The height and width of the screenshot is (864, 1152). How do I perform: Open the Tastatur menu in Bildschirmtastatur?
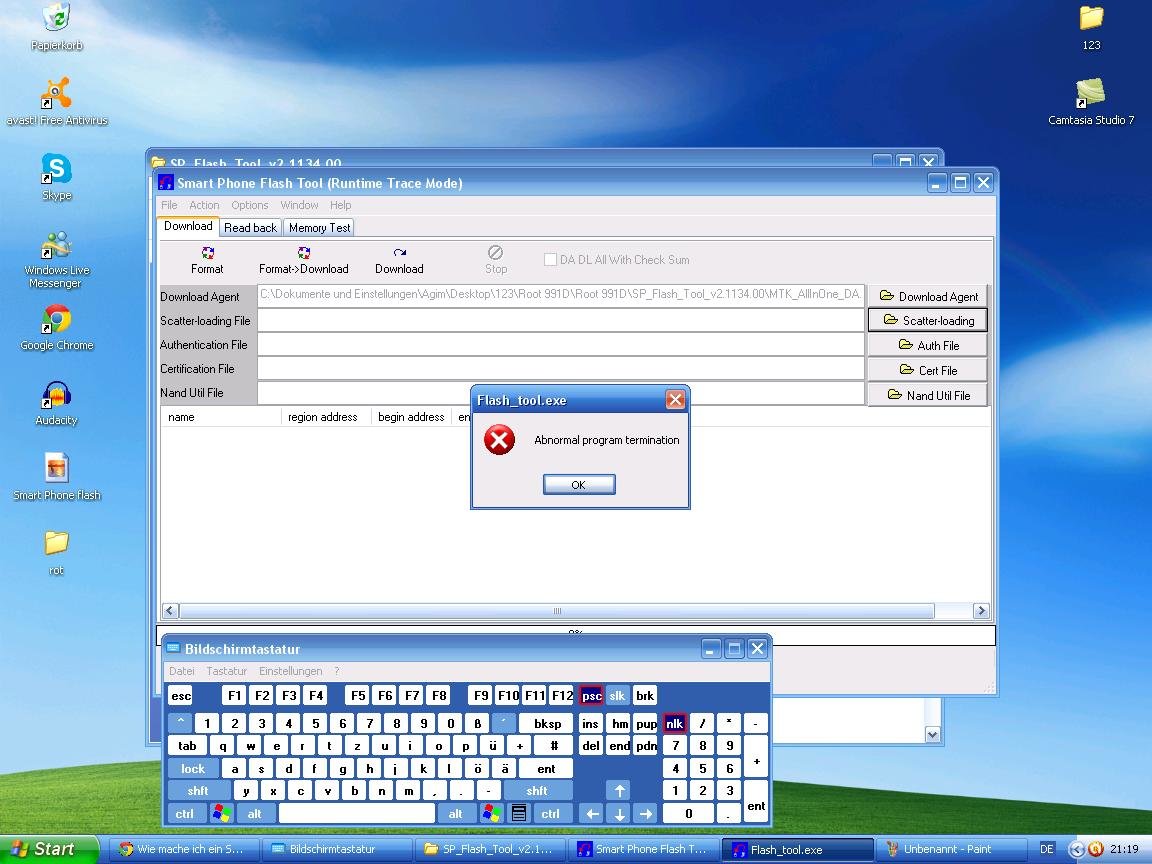click(226, 671)
